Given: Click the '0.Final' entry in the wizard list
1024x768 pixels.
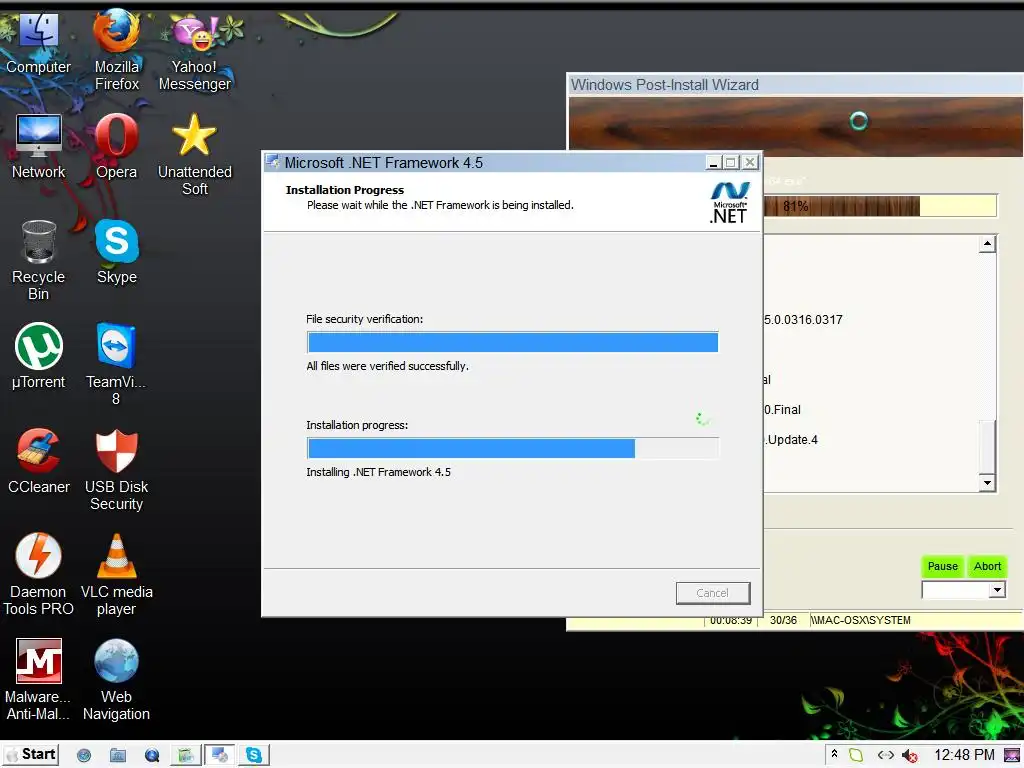Looking at the screenshot, I should (782, 409).
